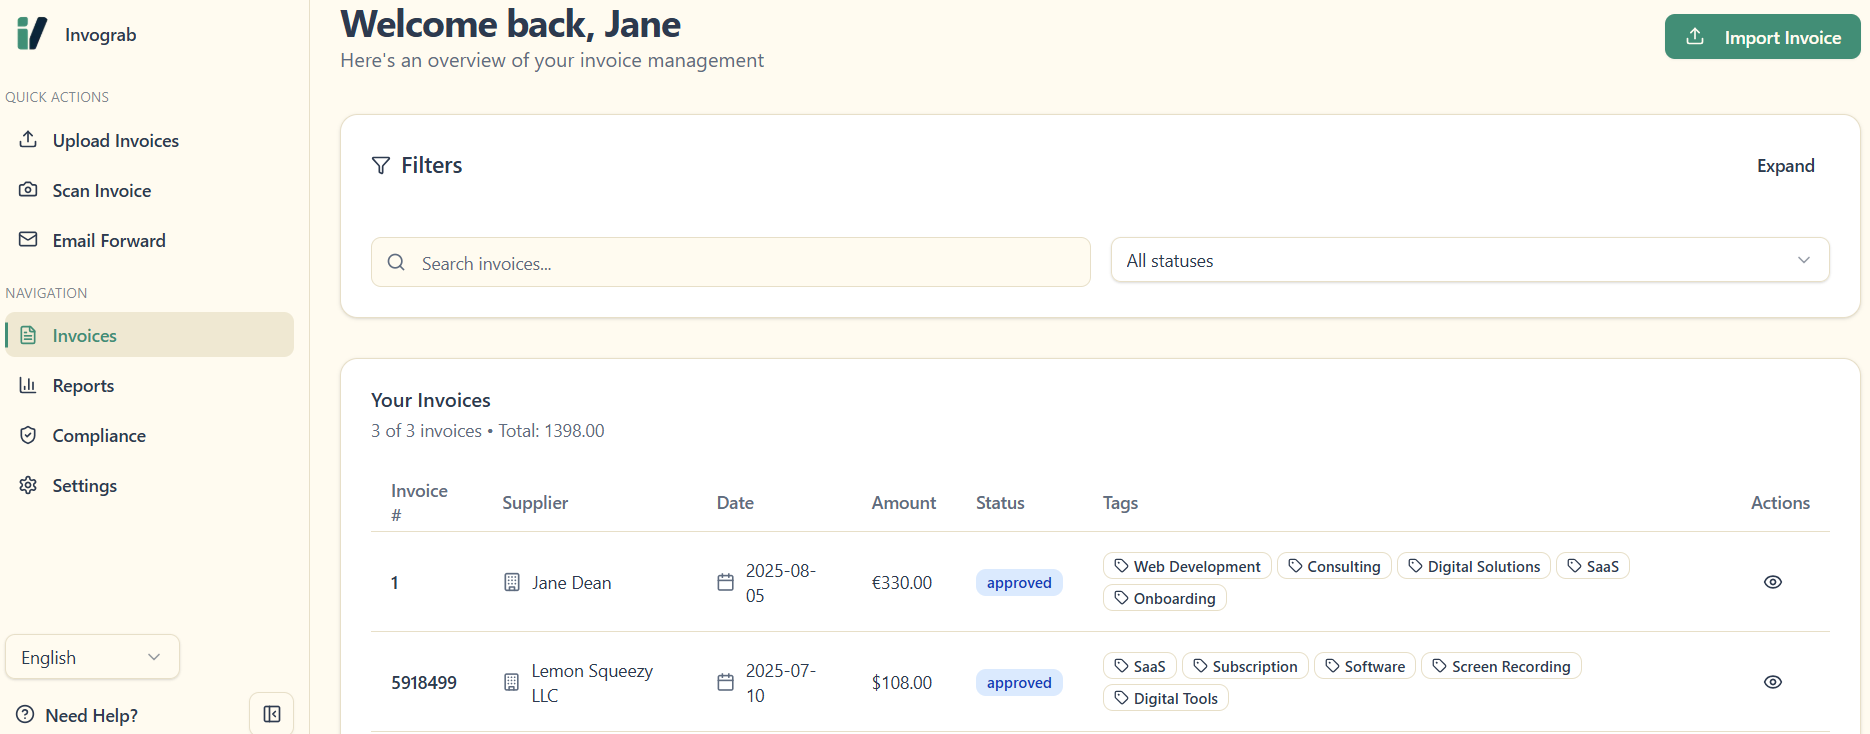Click the funnel icon next to Filters
Viewport: 1870px width, 734px height.
click(x=381, y=165)
